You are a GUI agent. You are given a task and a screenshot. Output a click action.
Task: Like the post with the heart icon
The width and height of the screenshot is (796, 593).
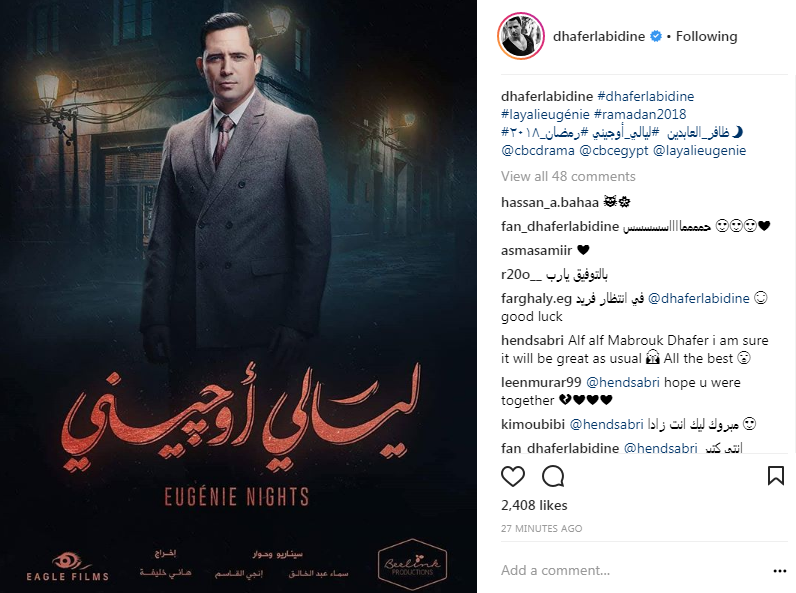pyautogui.click(x=513, y=476)
